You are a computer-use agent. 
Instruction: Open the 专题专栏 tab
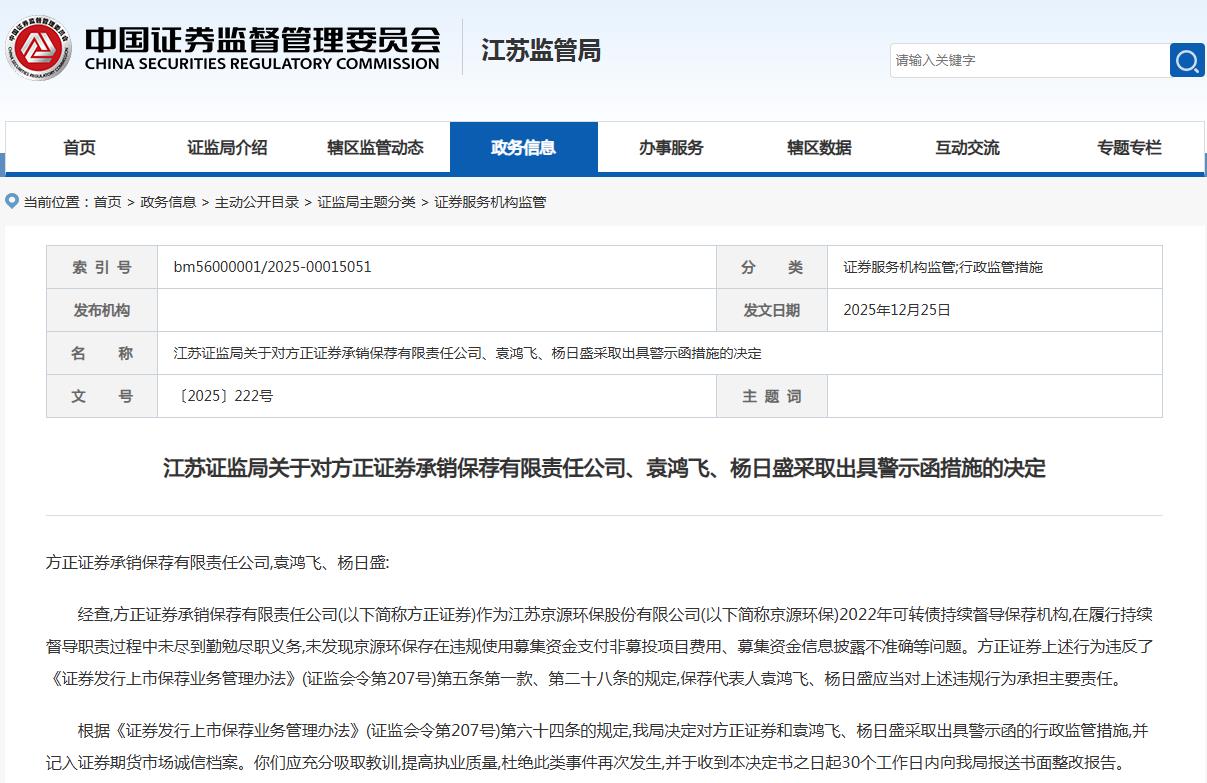coord(1129,148)
